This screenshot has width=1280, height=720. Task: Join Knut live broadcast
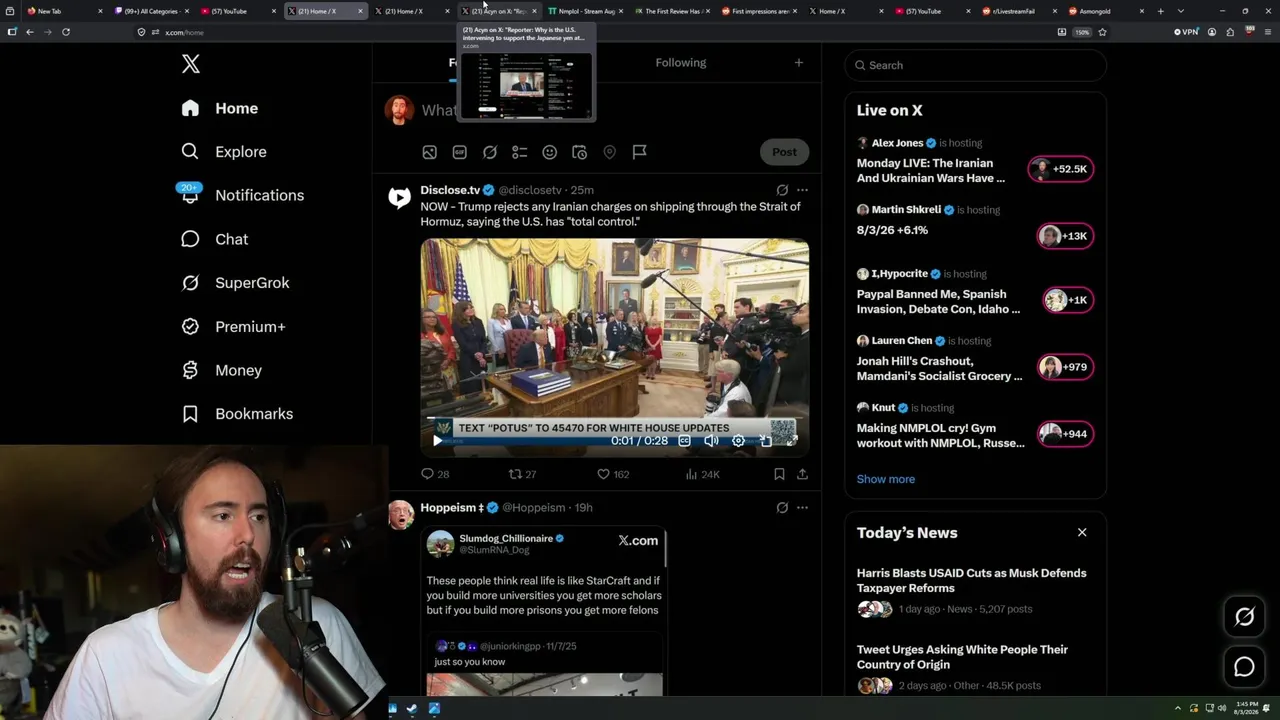coord(1065,434)
